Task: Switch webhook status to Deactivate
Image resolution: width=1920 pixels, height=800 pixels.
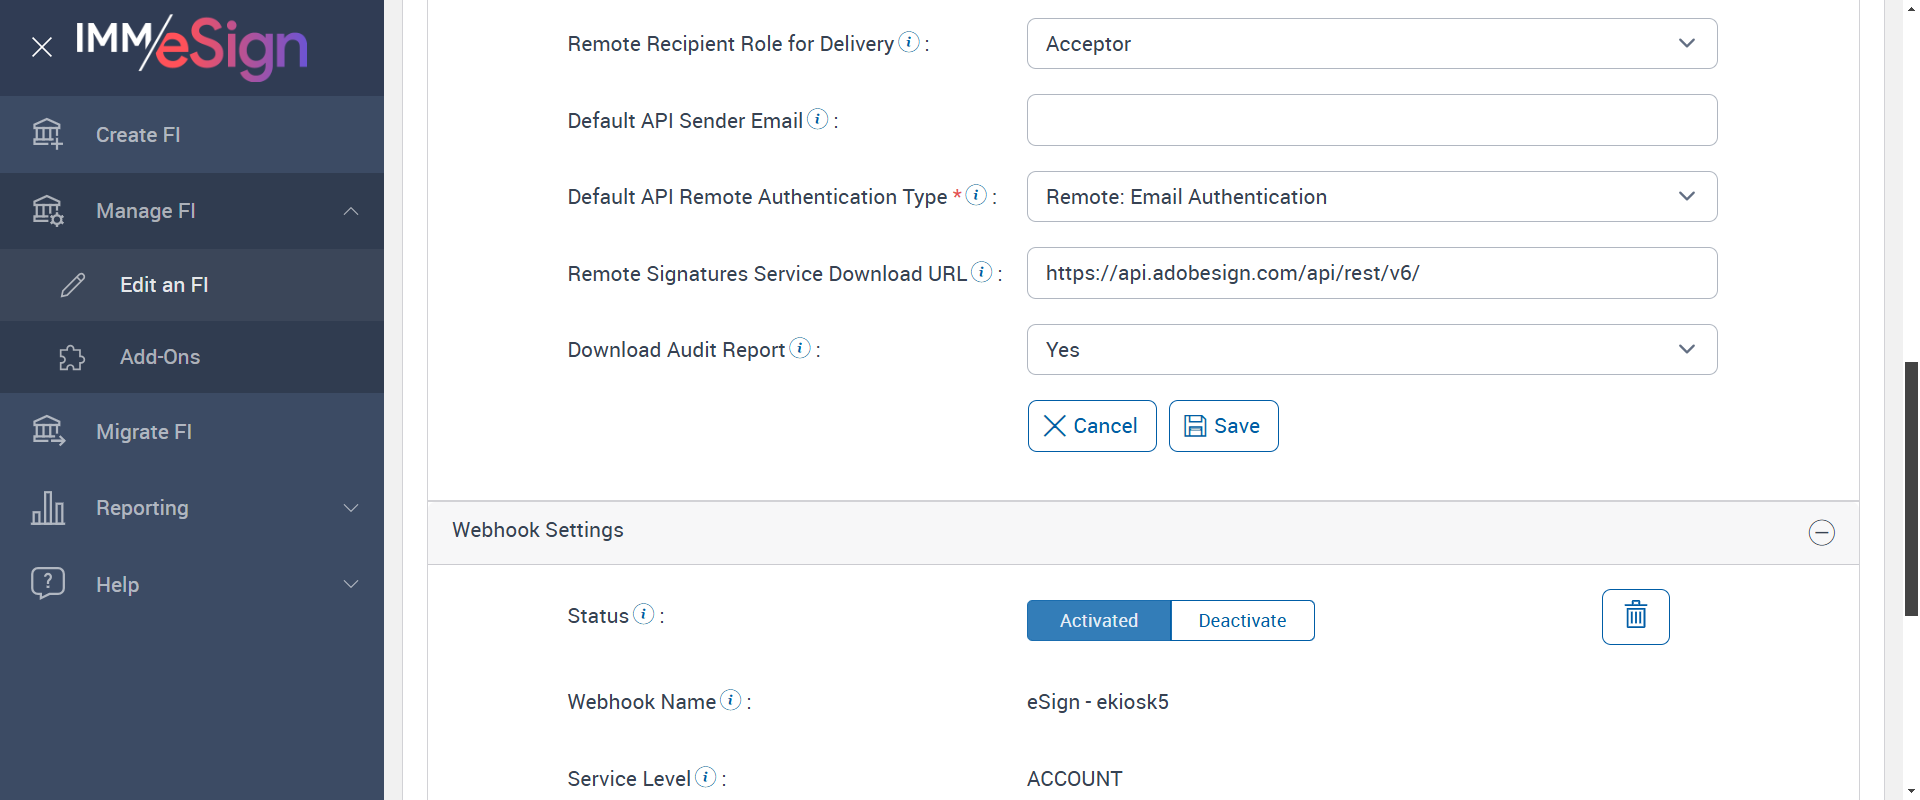Action: [x=1242, y=620]
